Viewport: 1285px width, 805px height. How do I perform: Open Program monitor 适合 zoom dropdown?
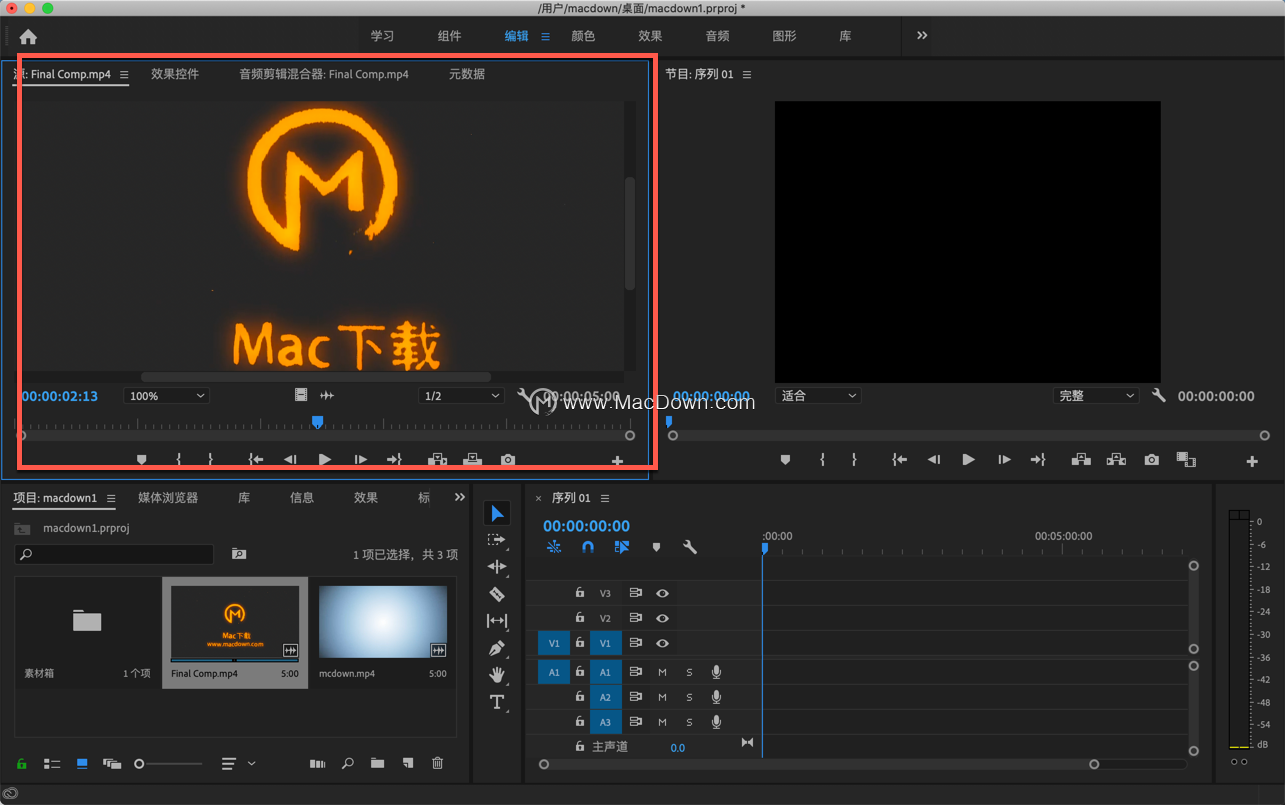(x=817, y=396)
